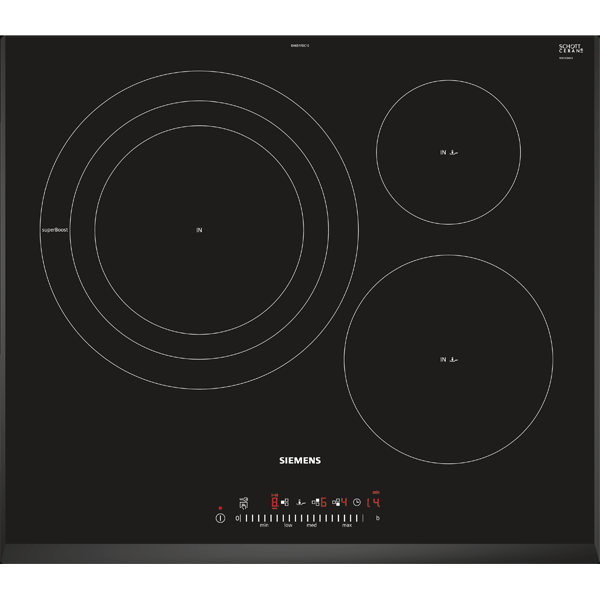600x600 pixels.
Task: Tap the 0 at slider start
Action: tap(237, 518)
